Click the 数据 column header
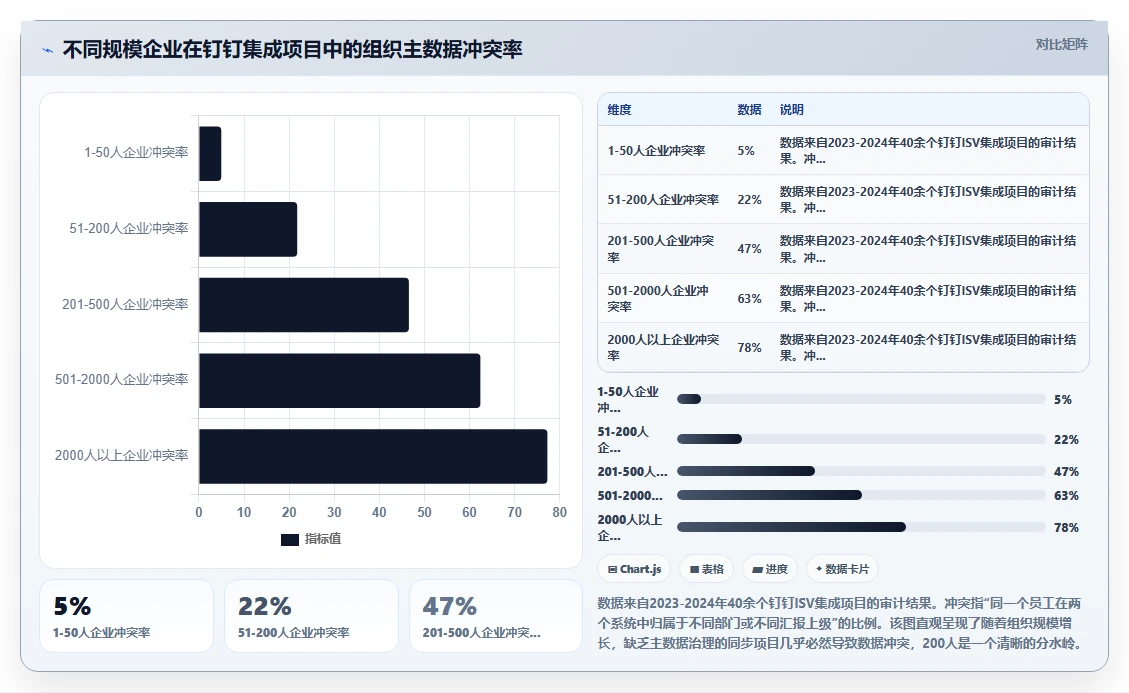This screenshot has height=693, width=1129. [x=749, y=109]
